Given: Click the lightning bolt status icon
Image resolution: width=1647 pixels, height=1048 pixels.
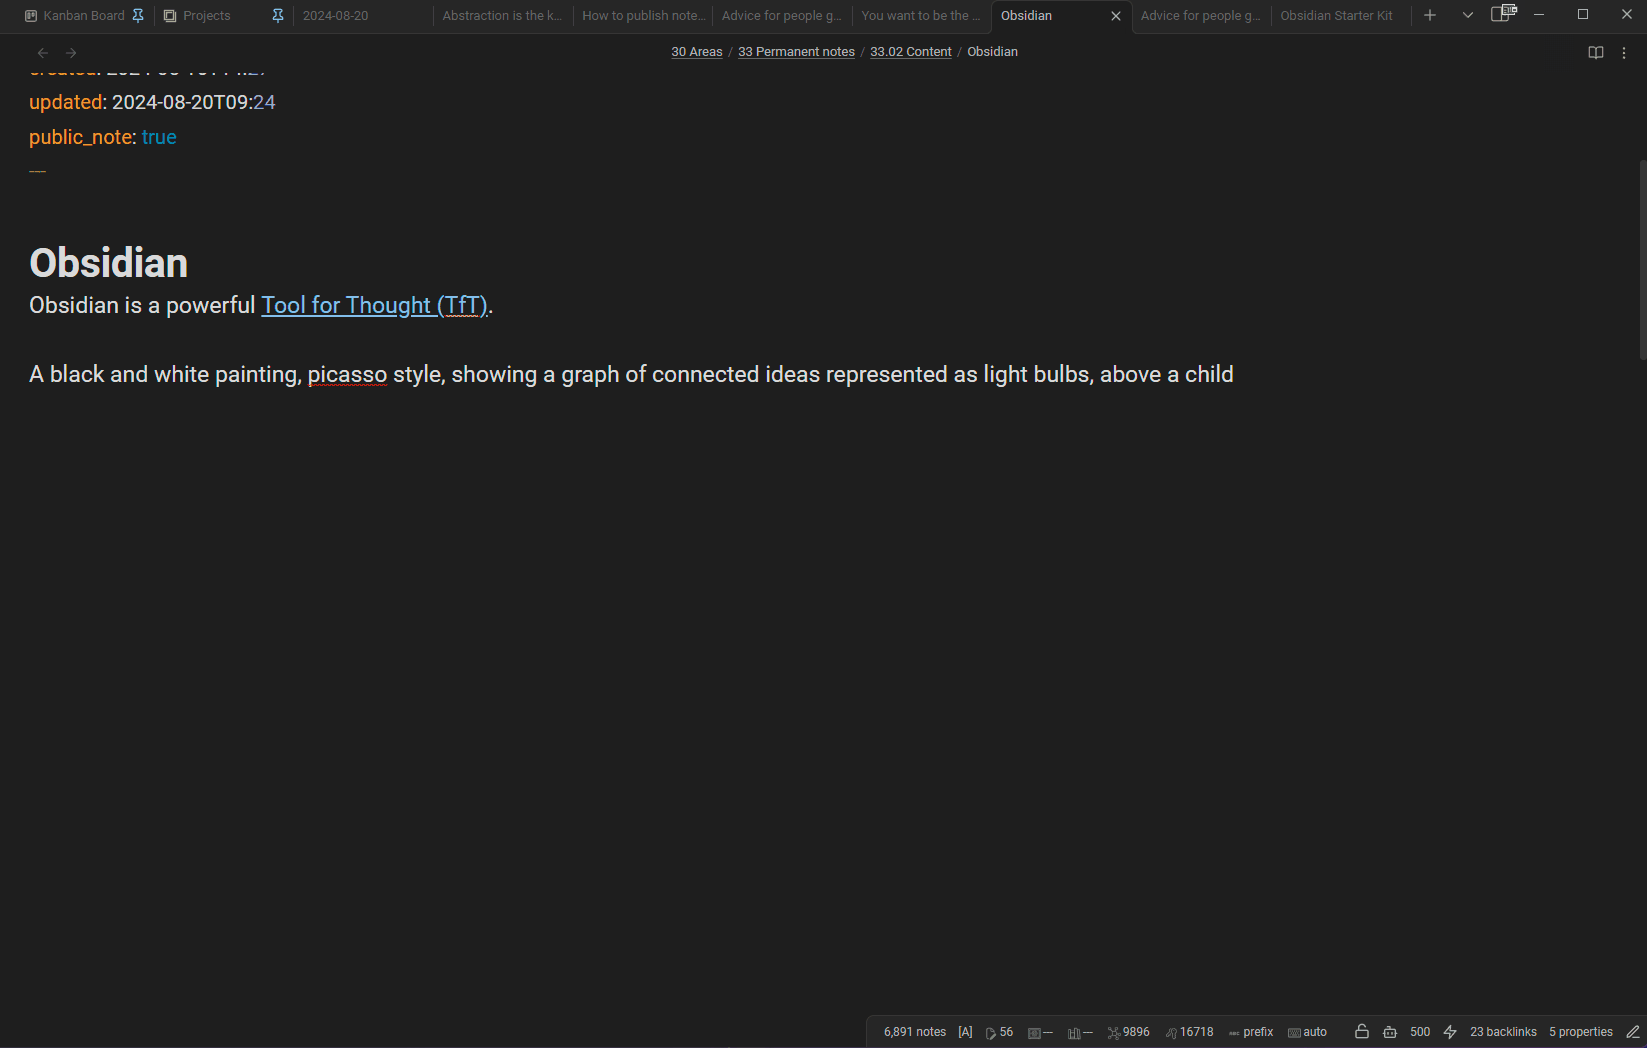Looking at the screenshot, I should coord(1450,1032).
